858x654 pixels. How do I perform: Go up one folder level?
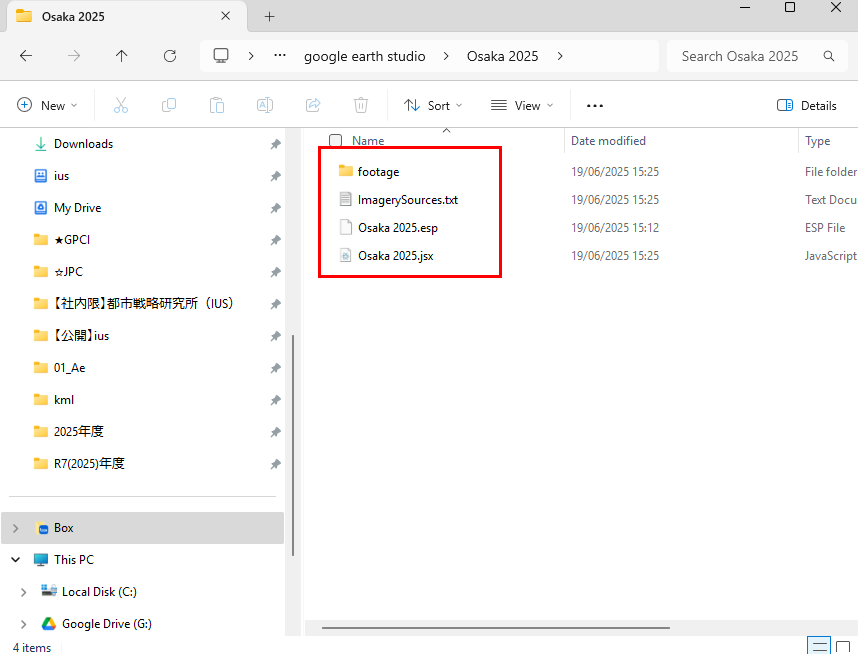(122, 56)
